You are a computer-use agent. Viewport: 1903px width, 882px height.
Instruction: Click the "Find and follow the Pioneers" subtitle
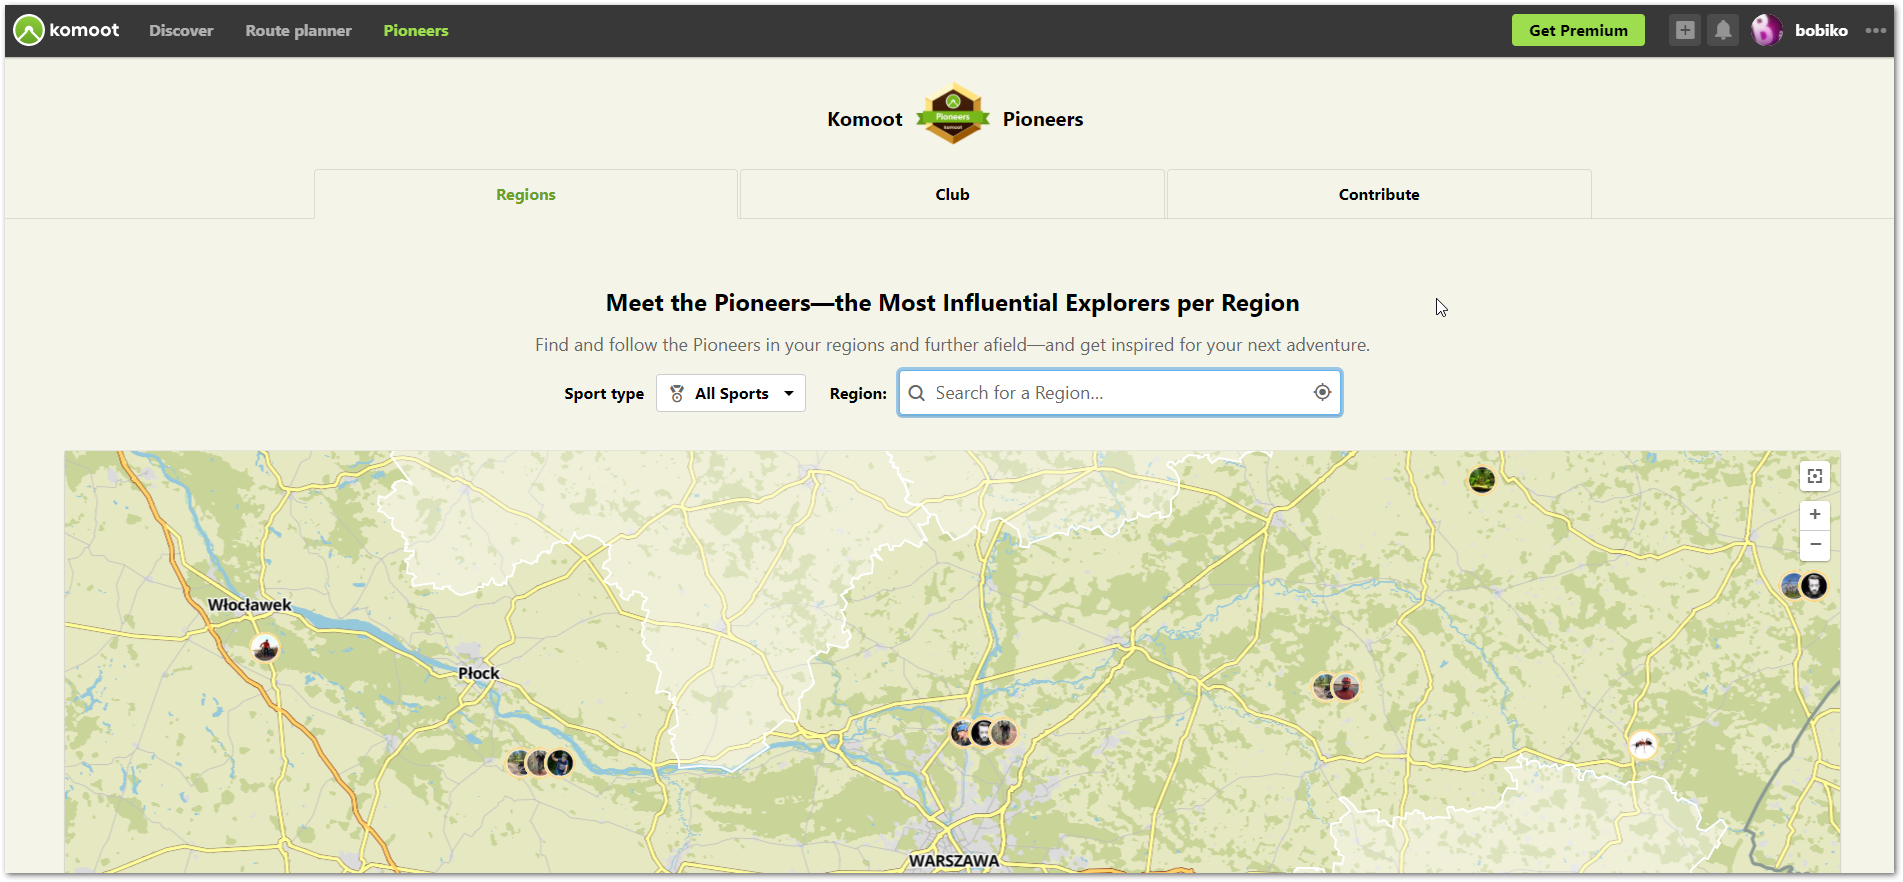[x=952, y=345]
